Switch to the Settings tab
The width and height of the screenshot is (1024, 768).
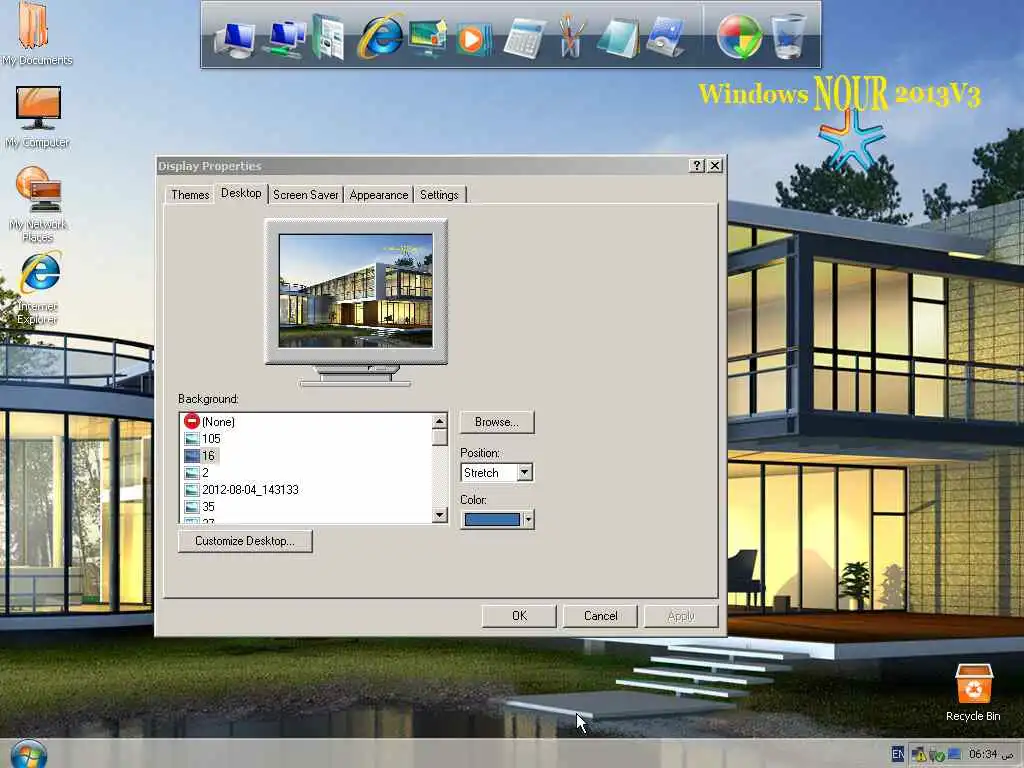[x=440, y=195]
